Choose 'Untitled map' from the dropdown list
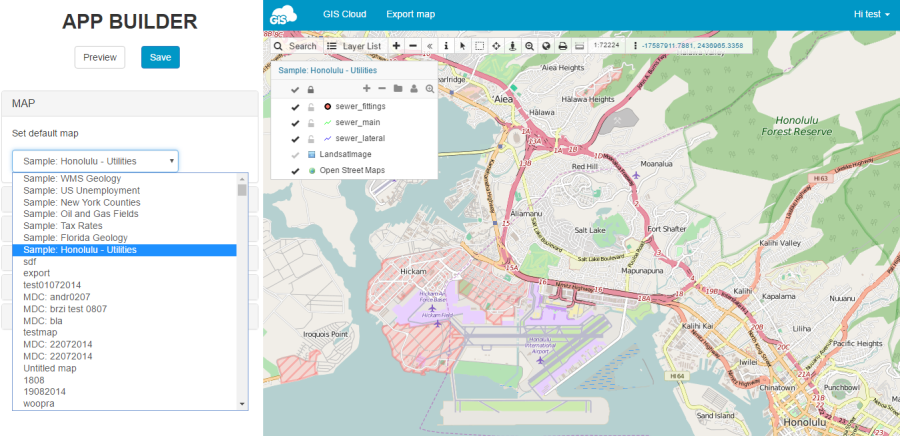 (x=125, y=368)
